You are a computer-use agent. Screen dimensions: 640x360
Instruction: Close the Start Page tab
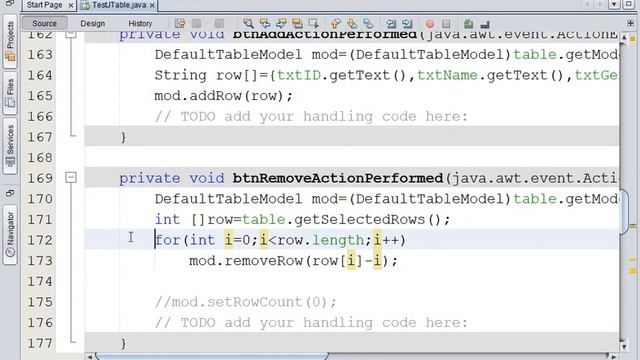(x=71, y=5)
